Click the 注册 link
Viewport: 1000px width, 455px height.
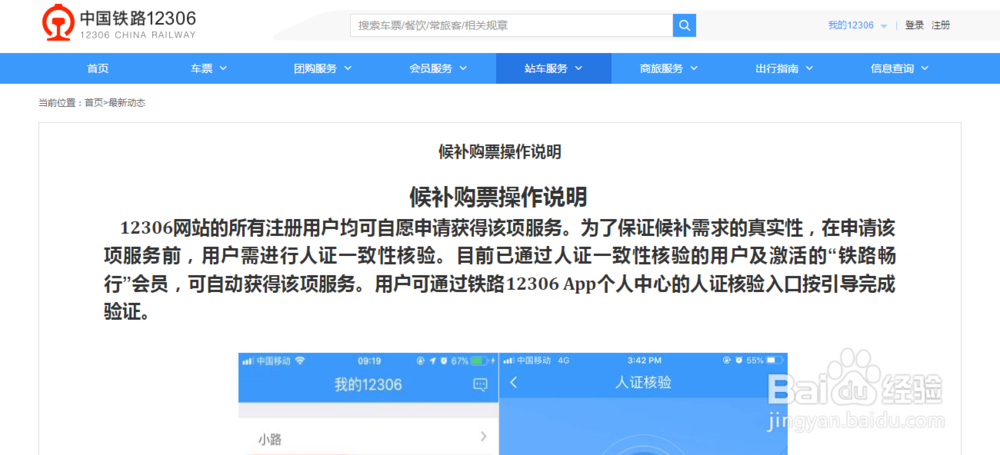point(941,26)
